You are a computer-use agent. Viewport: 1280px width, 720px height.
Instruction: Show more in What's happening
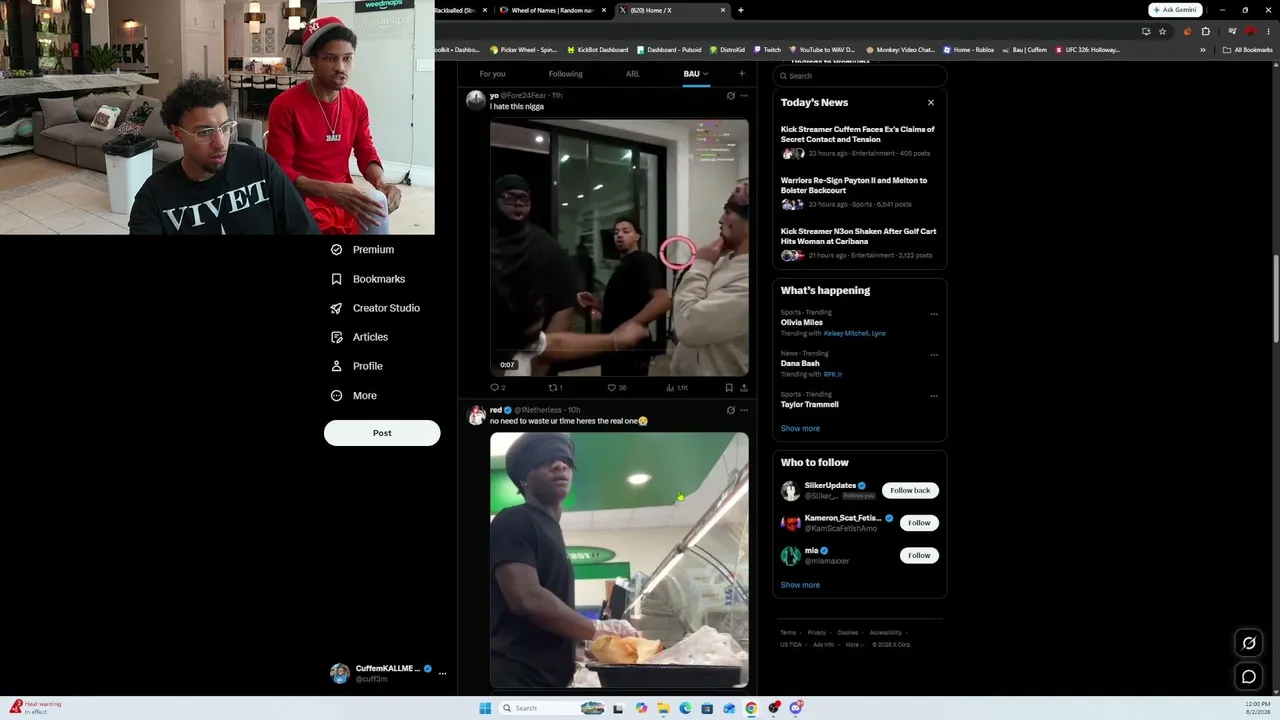(800, 428)
